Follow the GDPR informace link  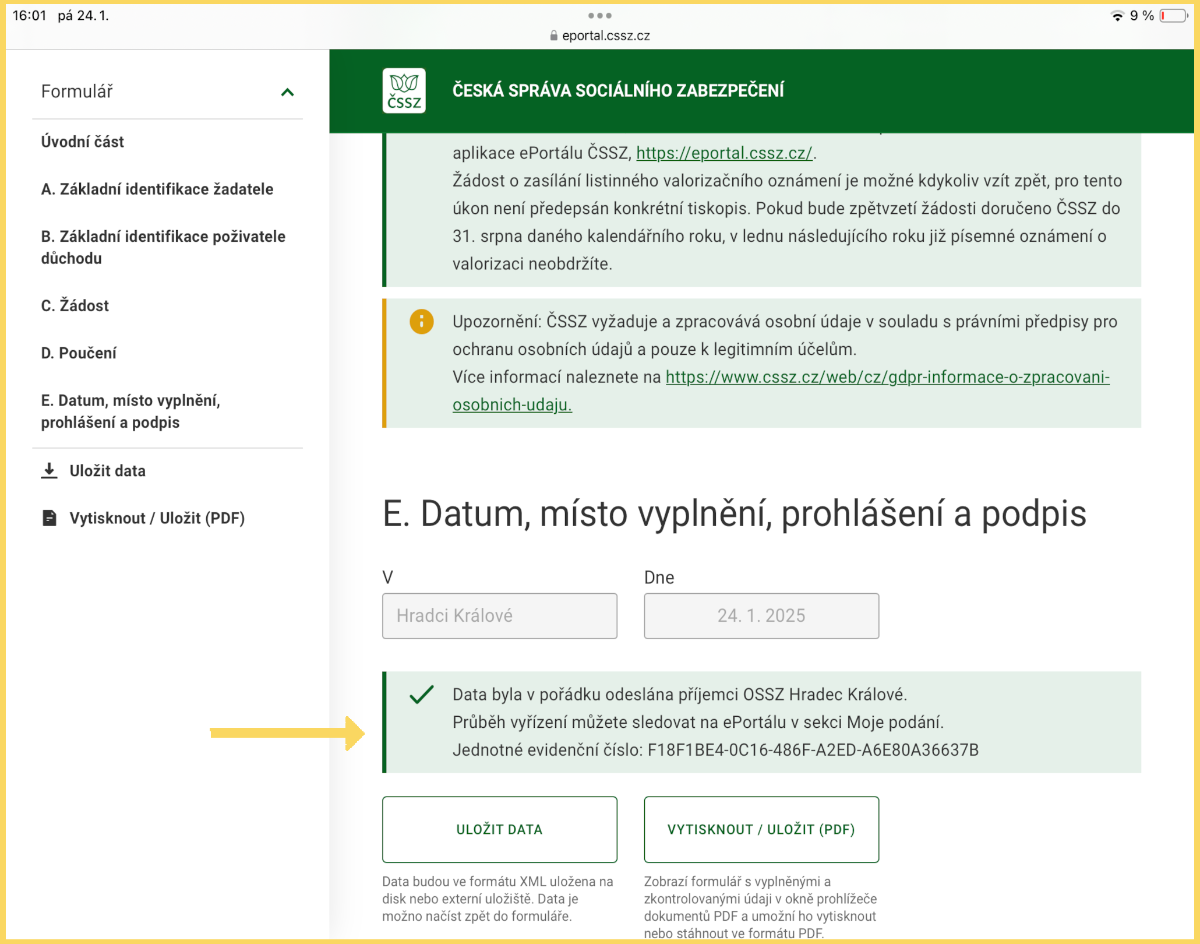click(887, 378)
